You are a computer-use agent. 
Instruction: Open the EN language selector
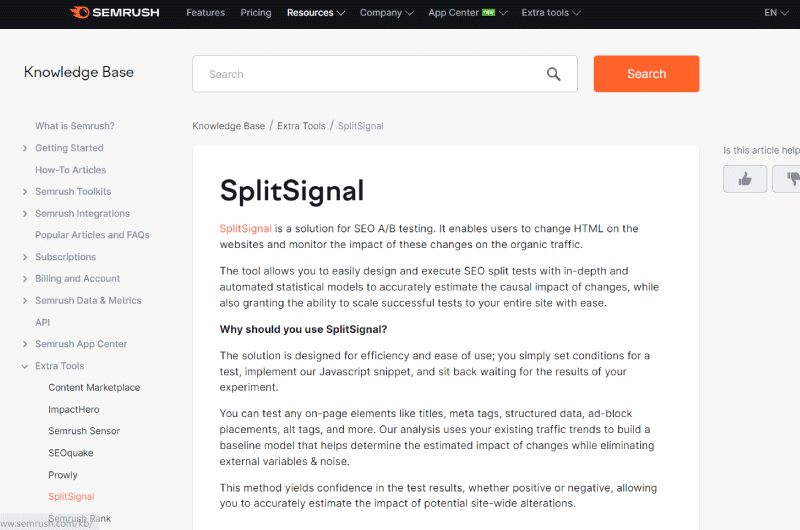point(776,12)
